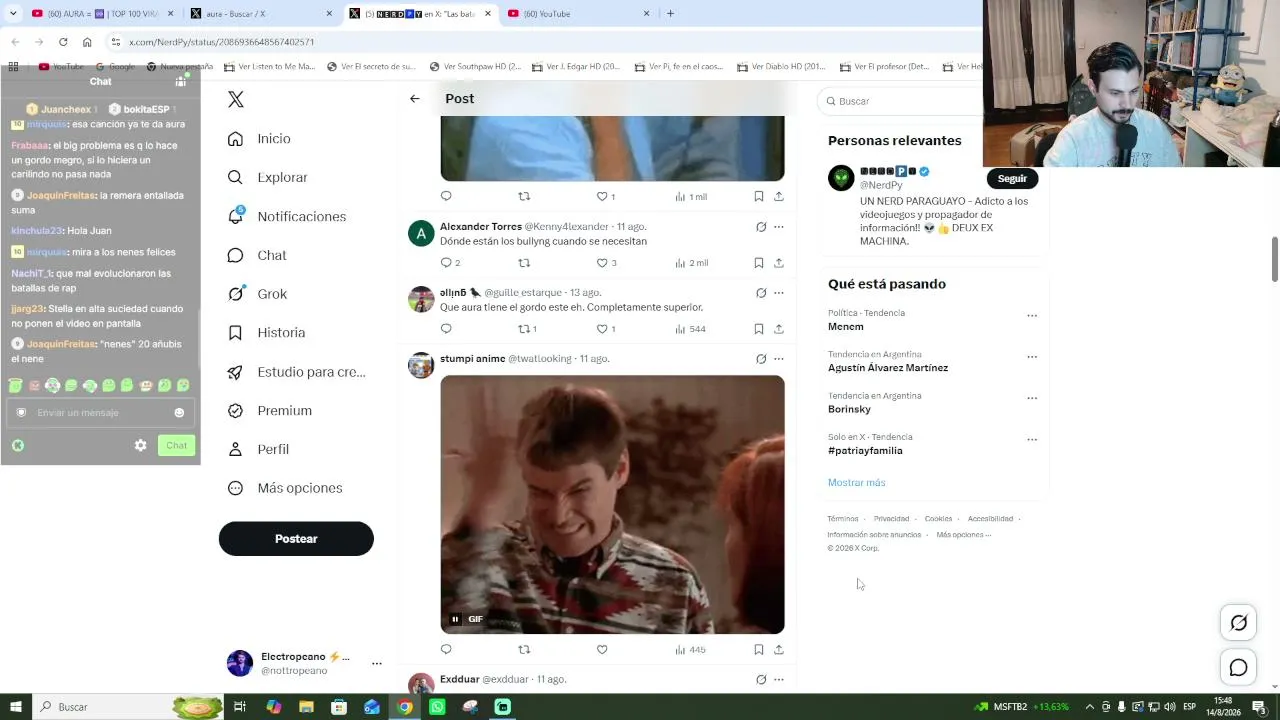Viewport: 1280px width, 720px height.
Task: Open the Privacidad footer link
Action: point(891,519)
